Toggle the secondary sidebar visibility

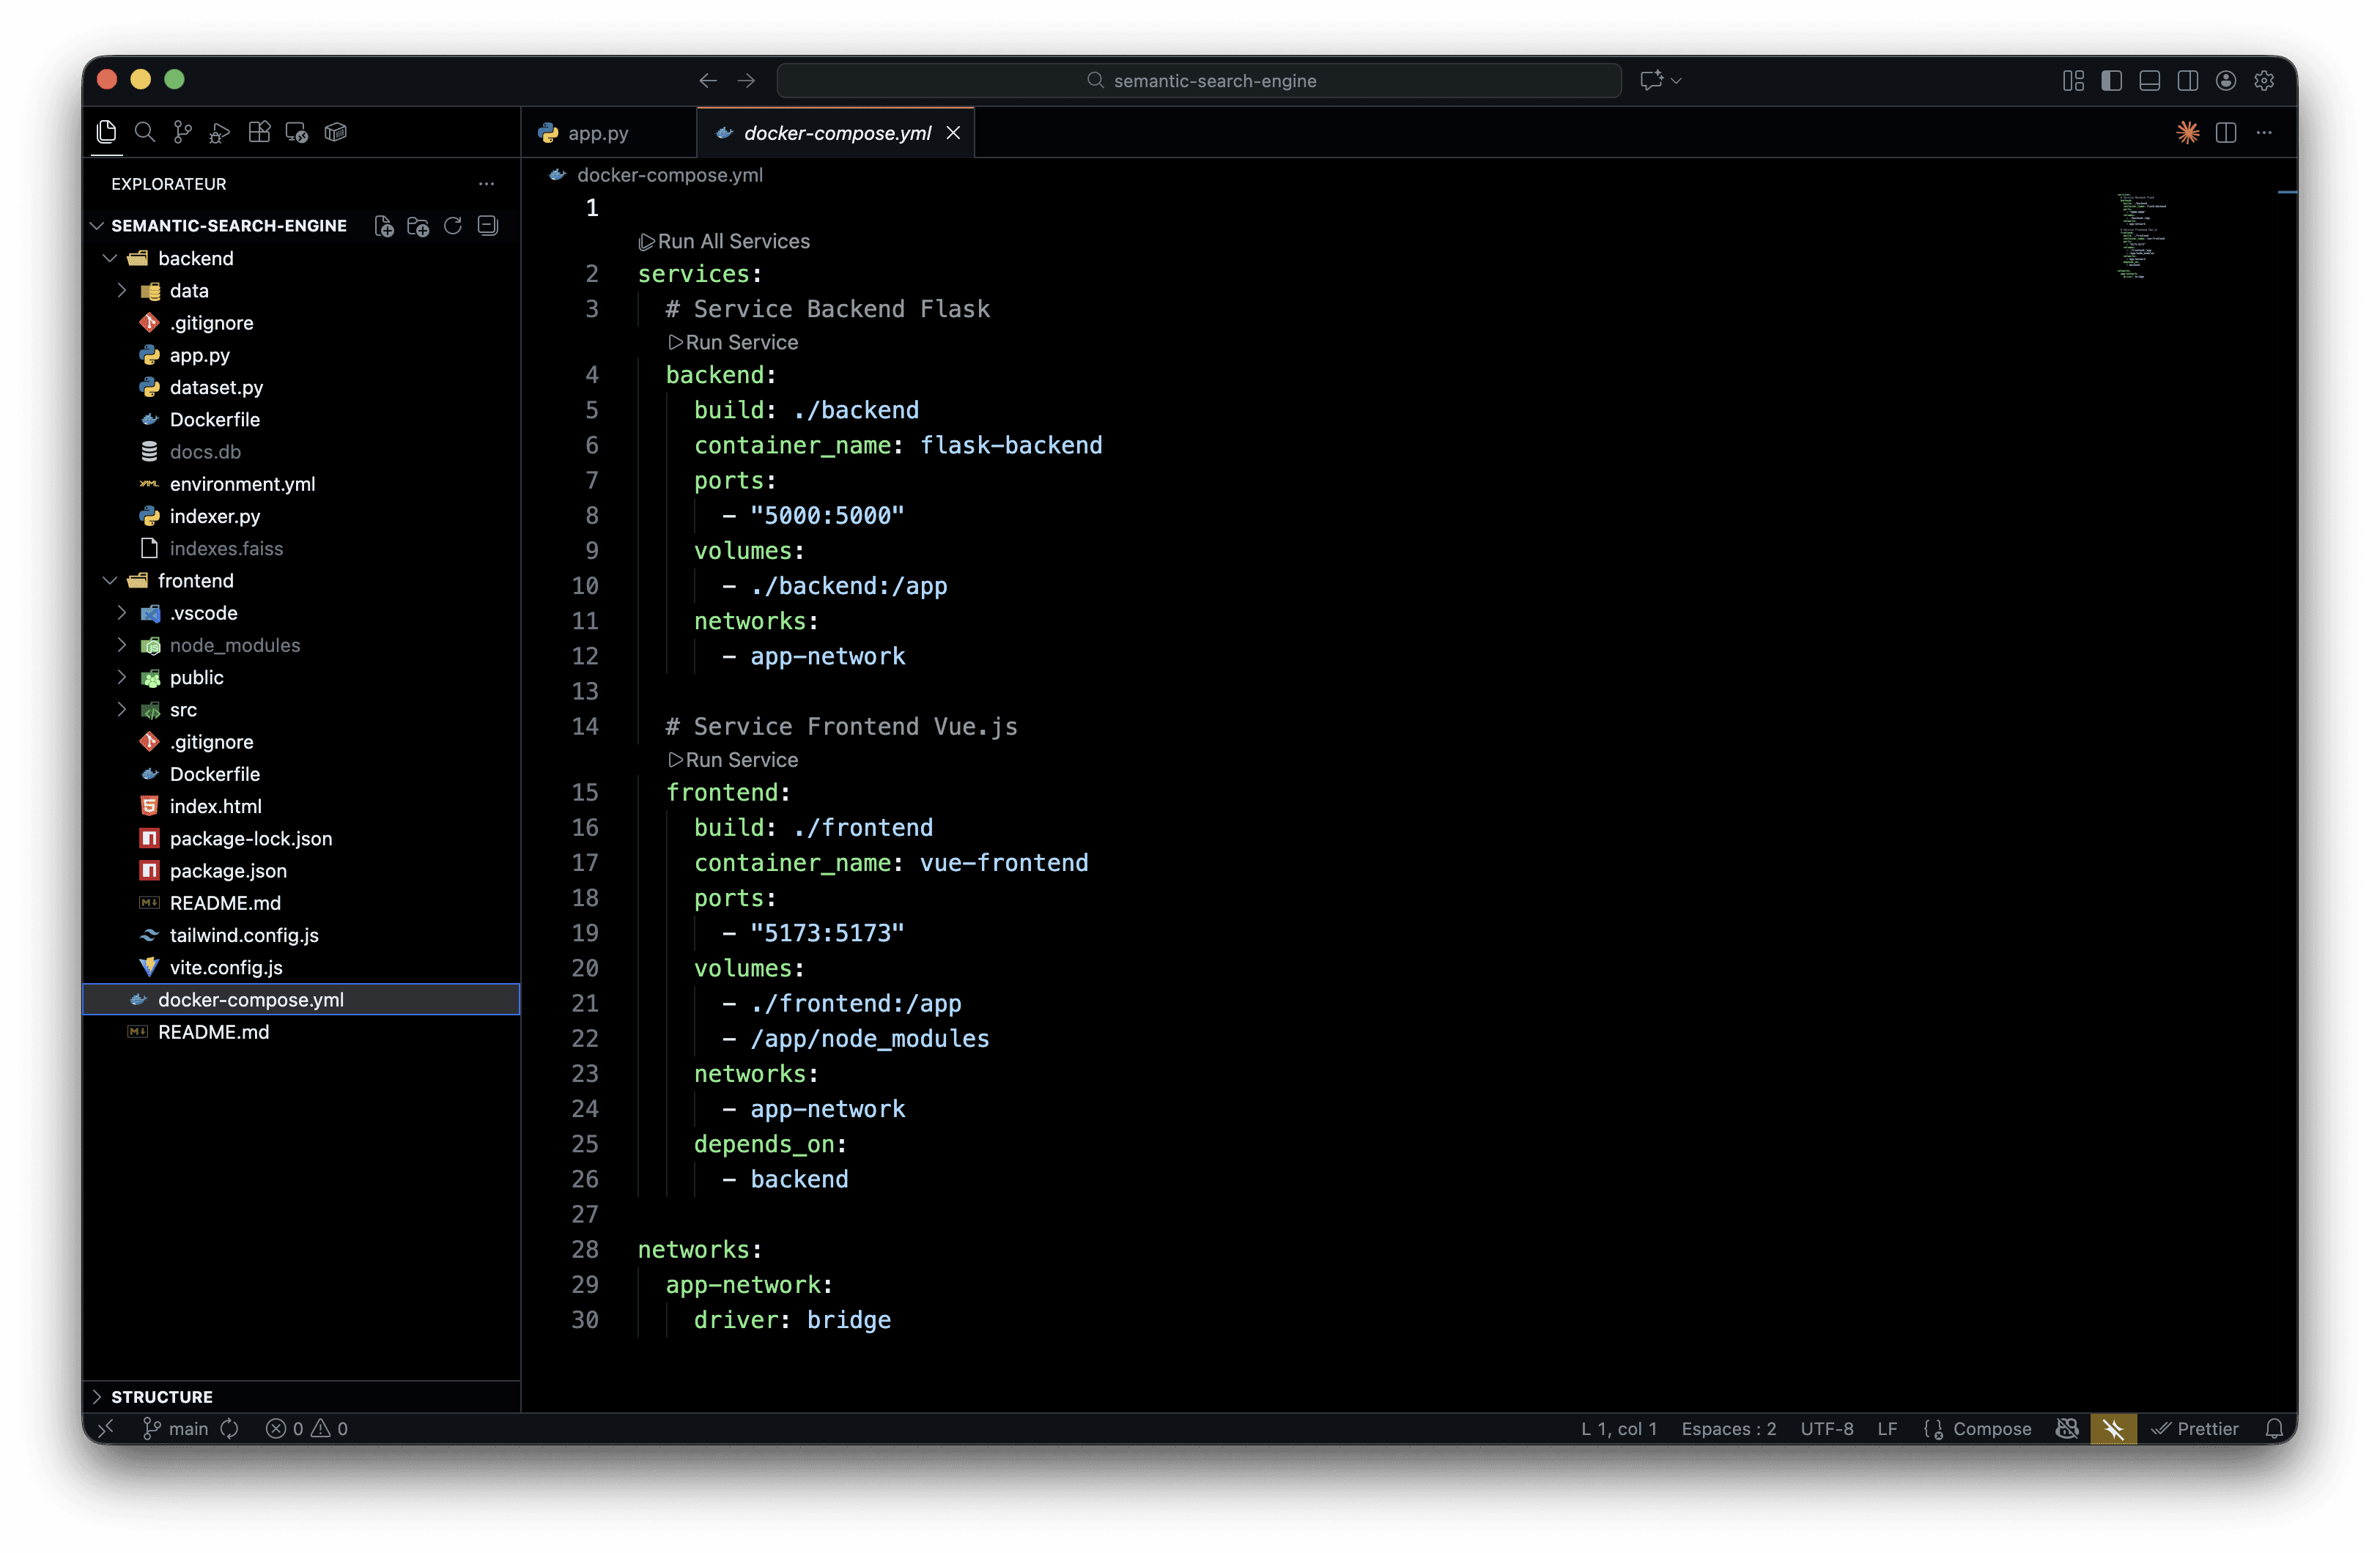(2187, 81)
